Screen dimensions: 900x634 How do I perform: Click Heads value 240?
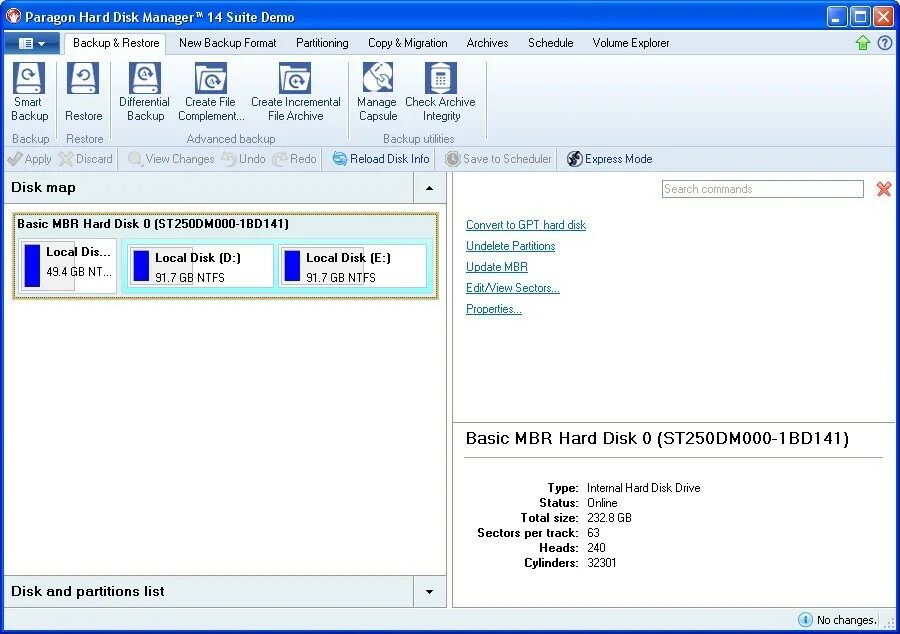coord(596,547)
